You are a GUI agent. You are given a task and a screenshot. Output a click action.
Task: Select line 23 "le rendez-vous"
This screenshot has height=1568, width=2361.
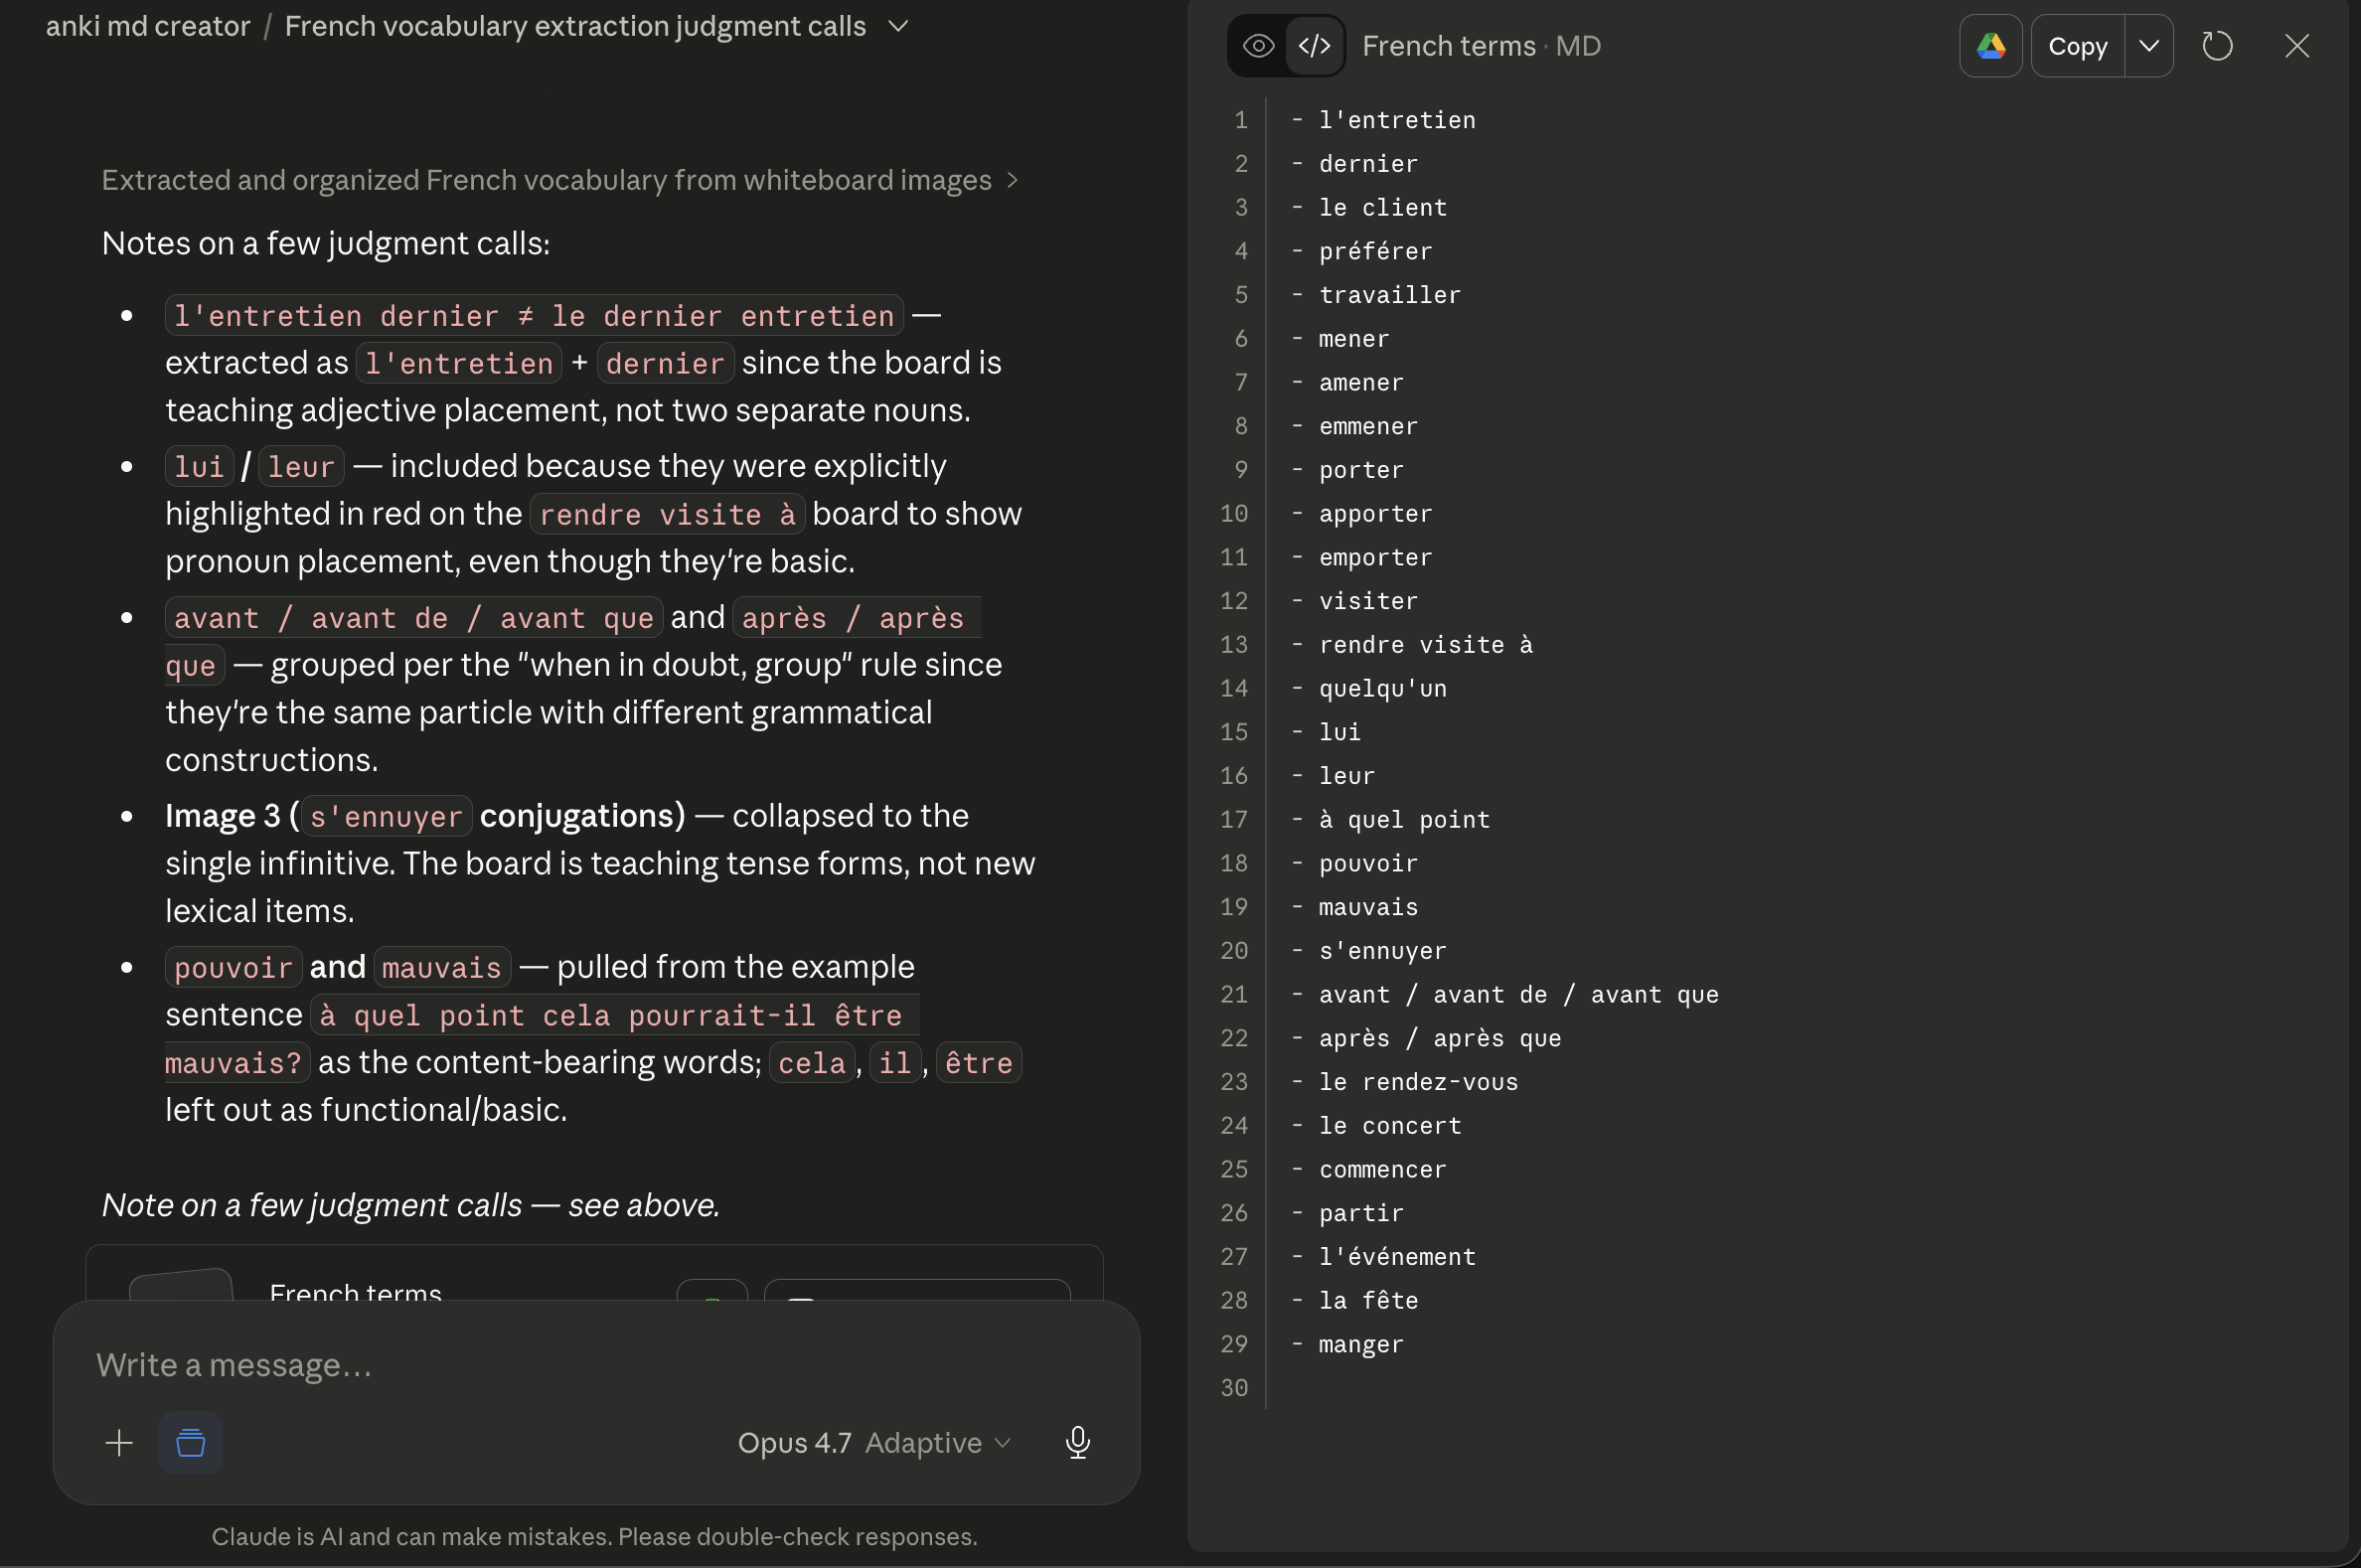[1418, 1081]
